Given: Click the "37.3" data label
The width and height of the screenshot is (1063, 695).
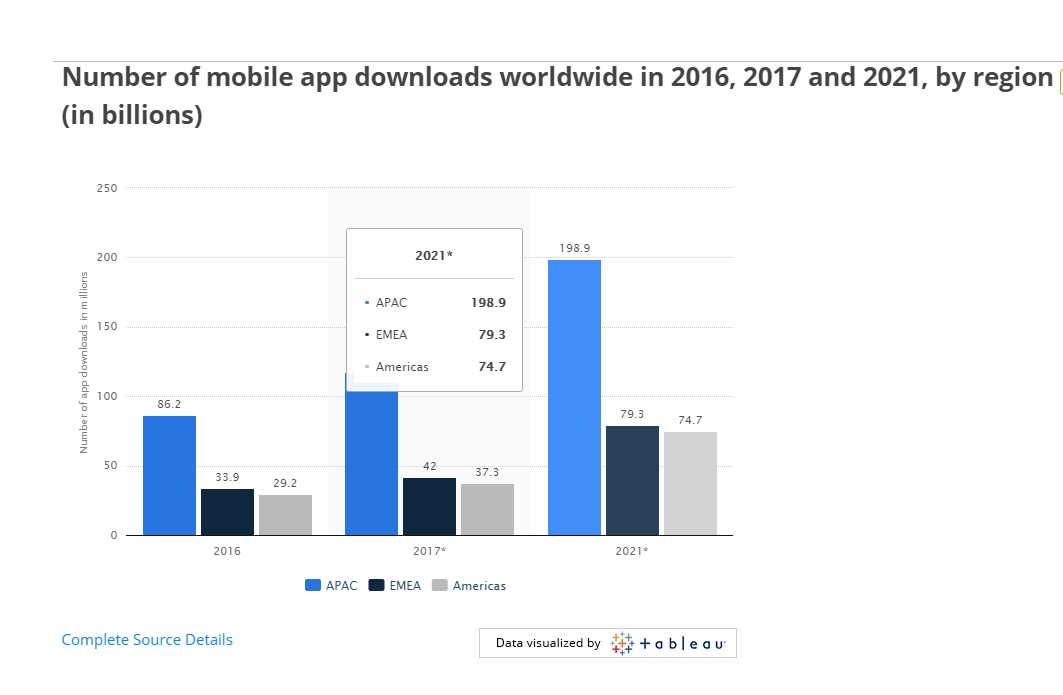Looking at the screenshot, I should [x=487, y=472].
